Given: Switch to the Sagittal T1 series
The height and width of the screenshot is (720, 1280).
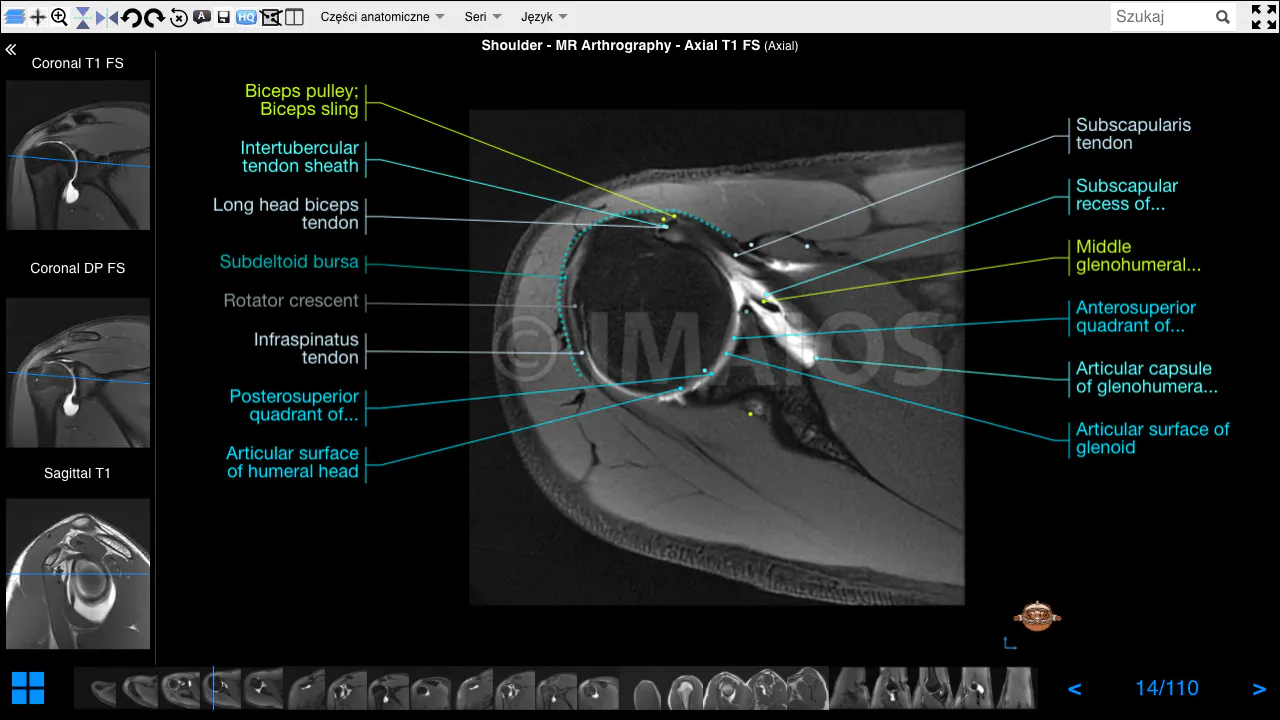Looking at the screenshot, I should [x=77, y=574].
